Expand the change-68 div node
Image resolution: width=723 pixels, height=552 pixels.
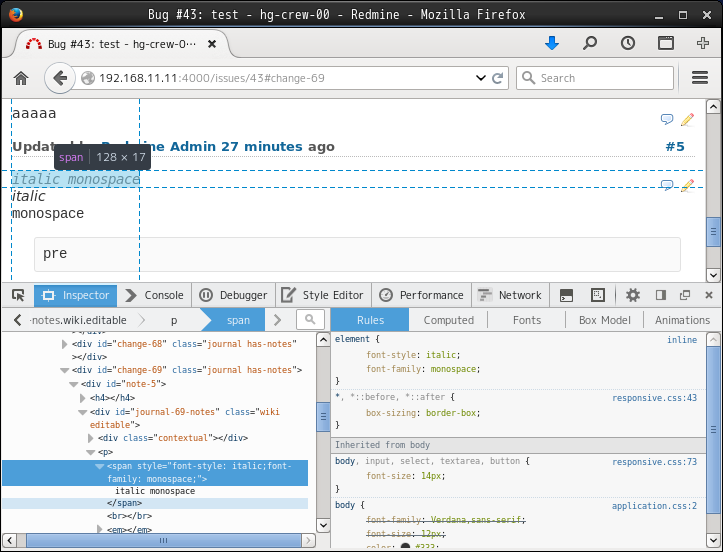coord(65,344)
